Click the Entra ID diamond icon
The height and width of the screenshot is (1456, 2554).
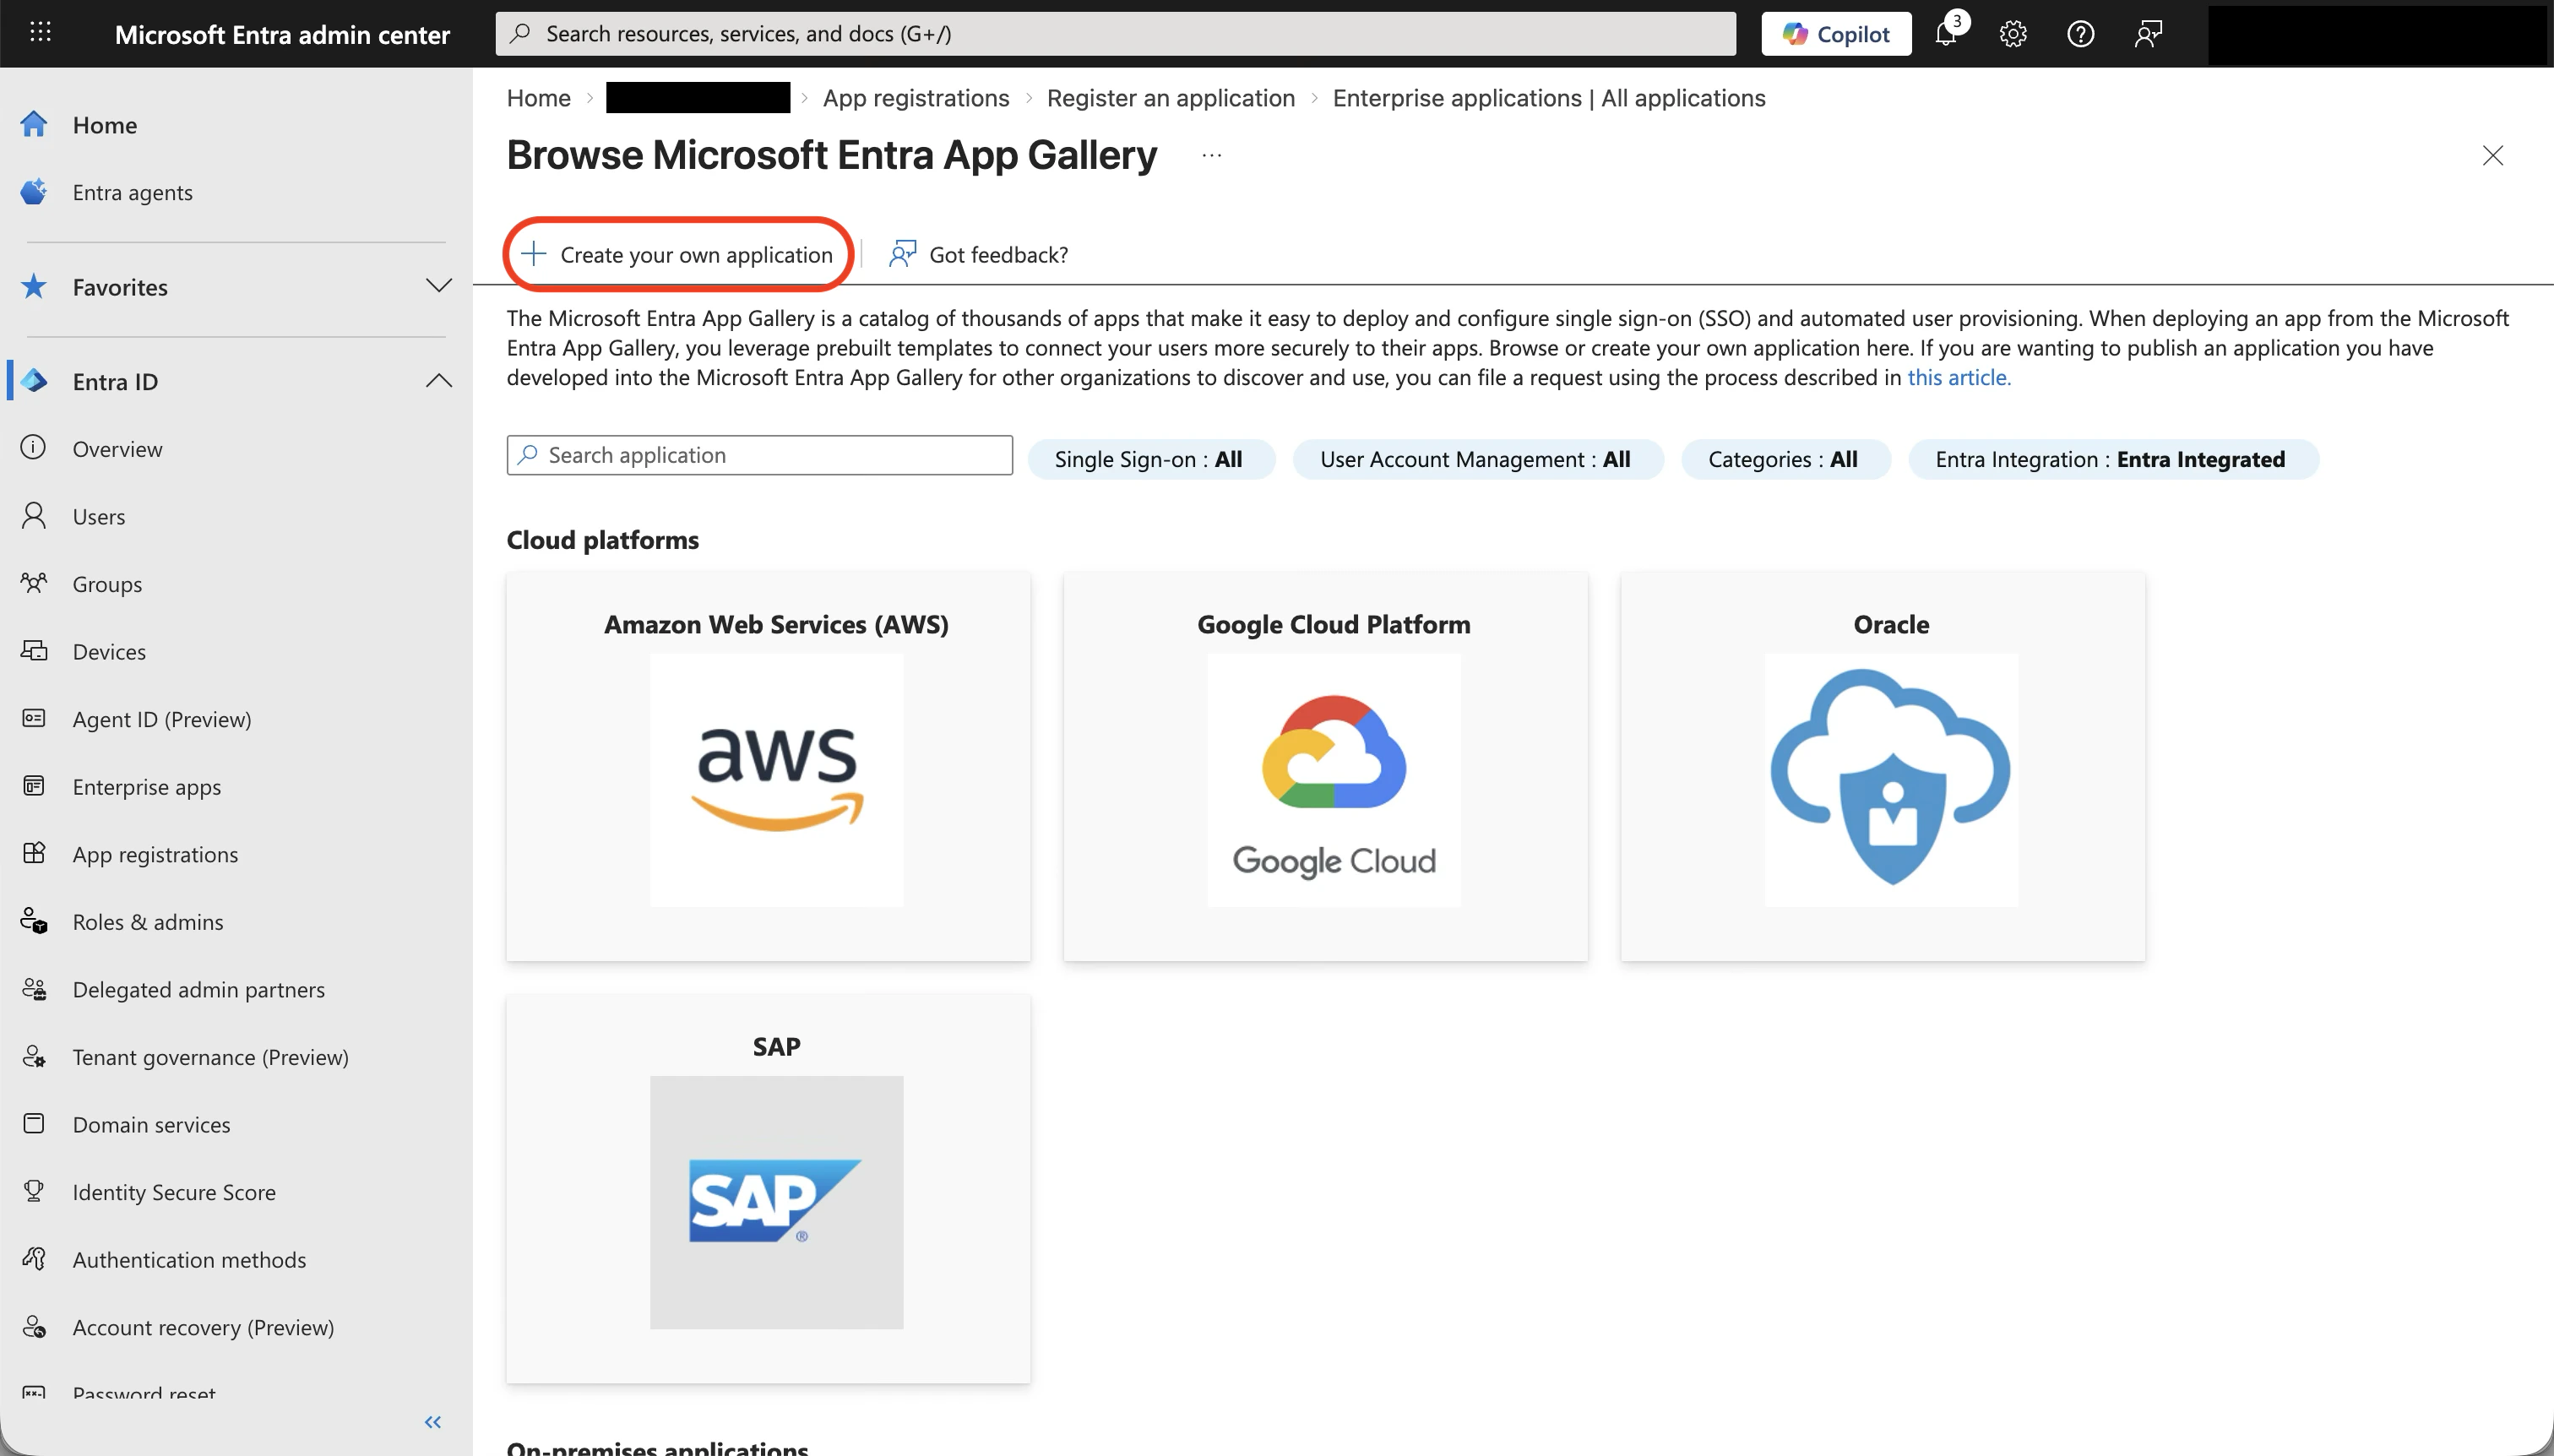(34, 381)
